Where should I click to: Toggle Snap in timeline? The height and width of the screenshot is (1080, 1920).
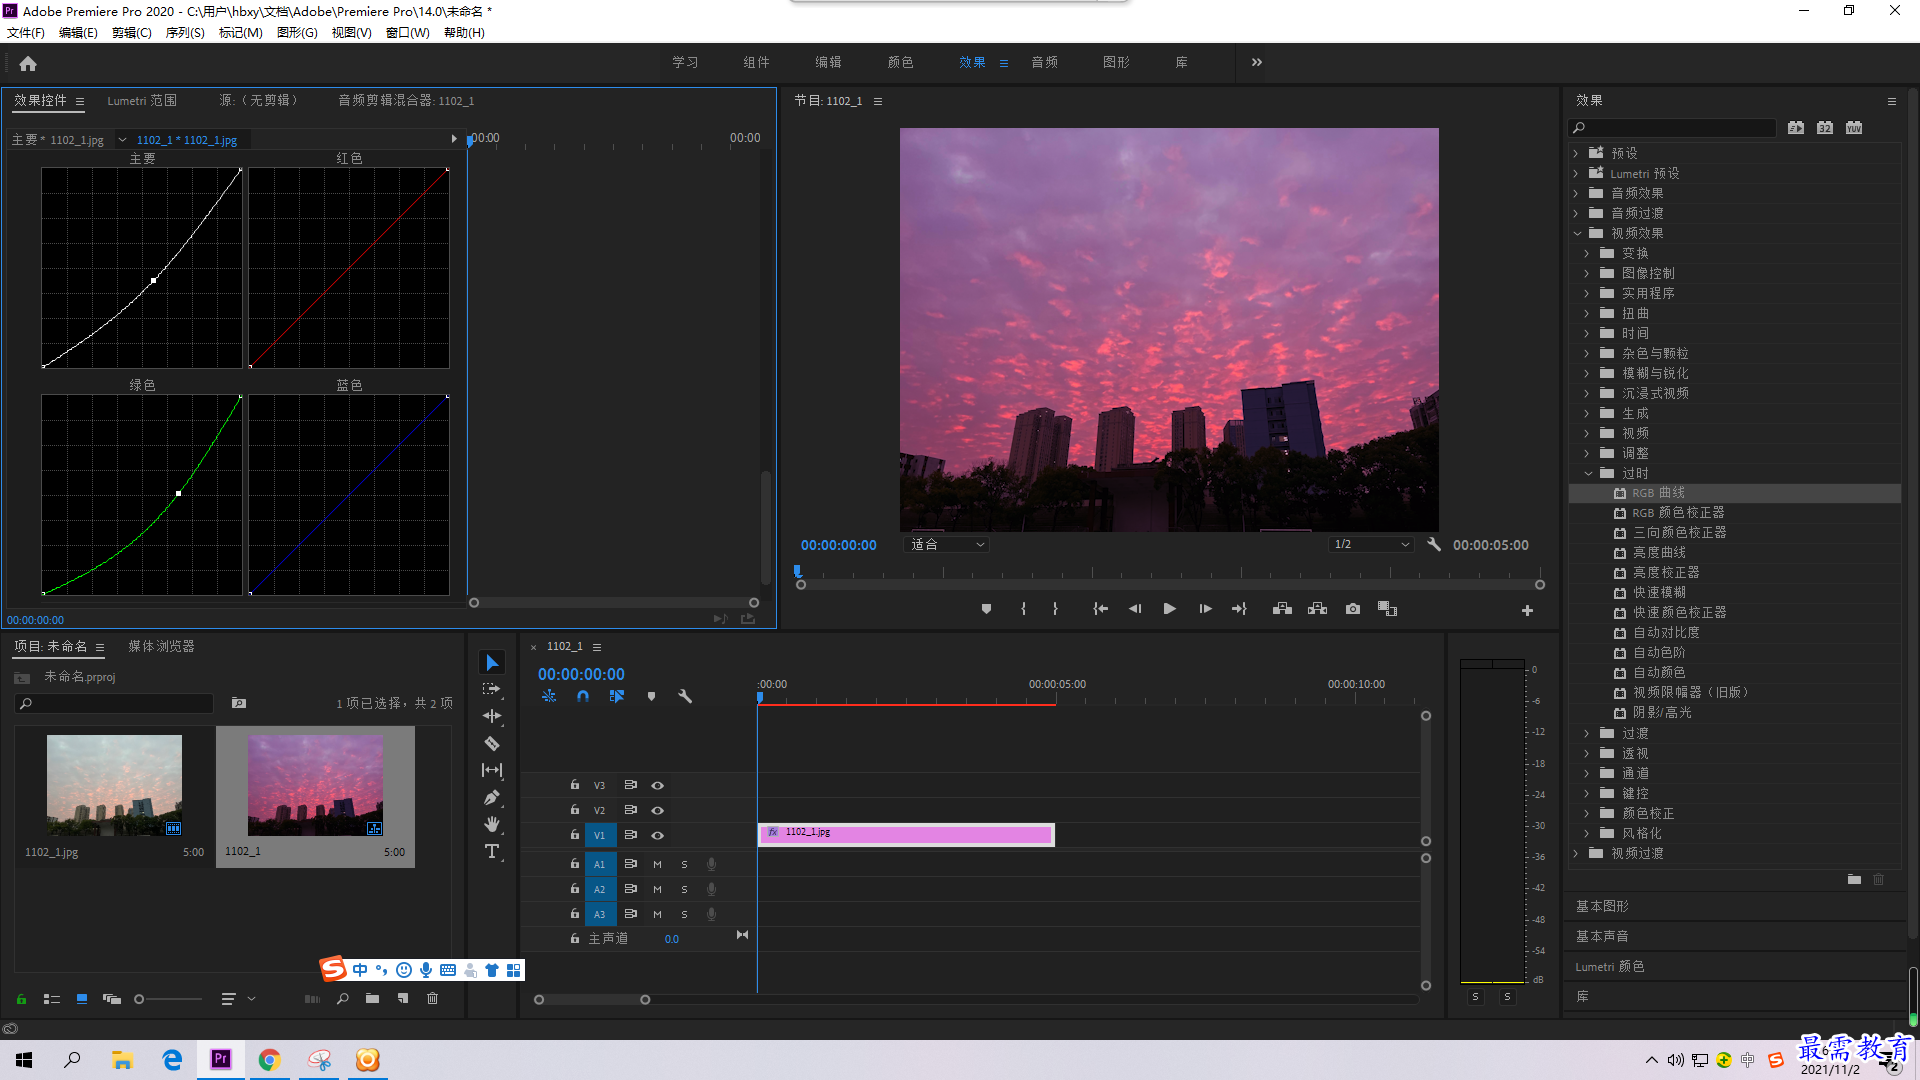click(583, 696)
